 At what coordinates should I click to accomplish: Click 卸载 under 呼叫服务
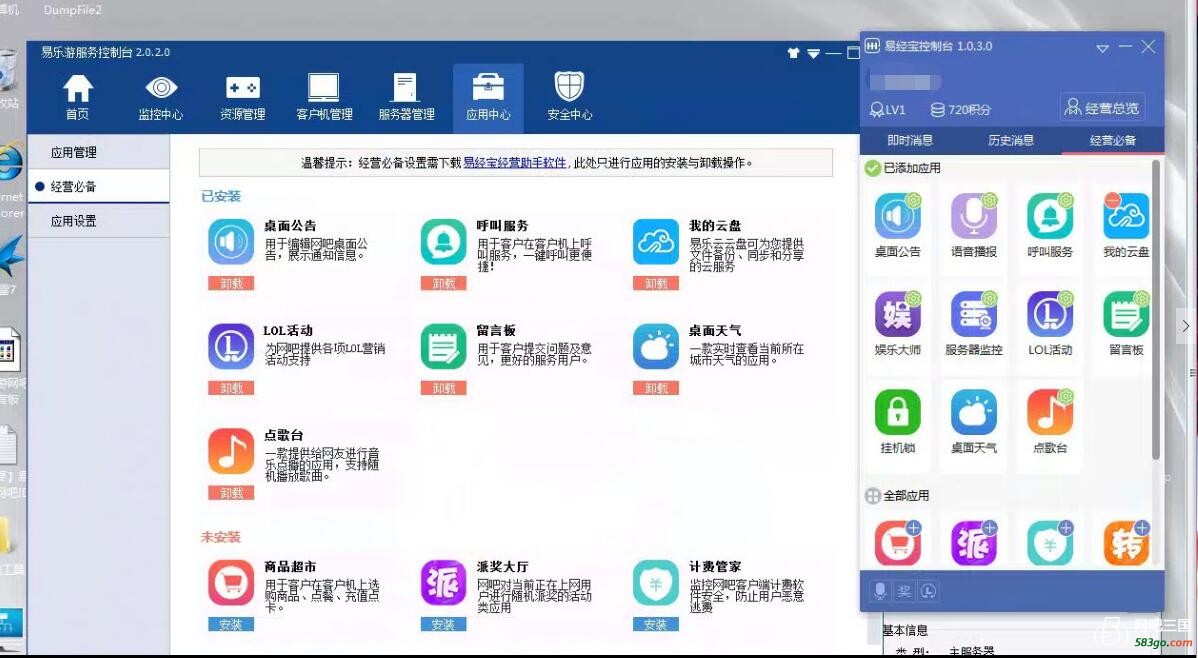pos(443,284)
